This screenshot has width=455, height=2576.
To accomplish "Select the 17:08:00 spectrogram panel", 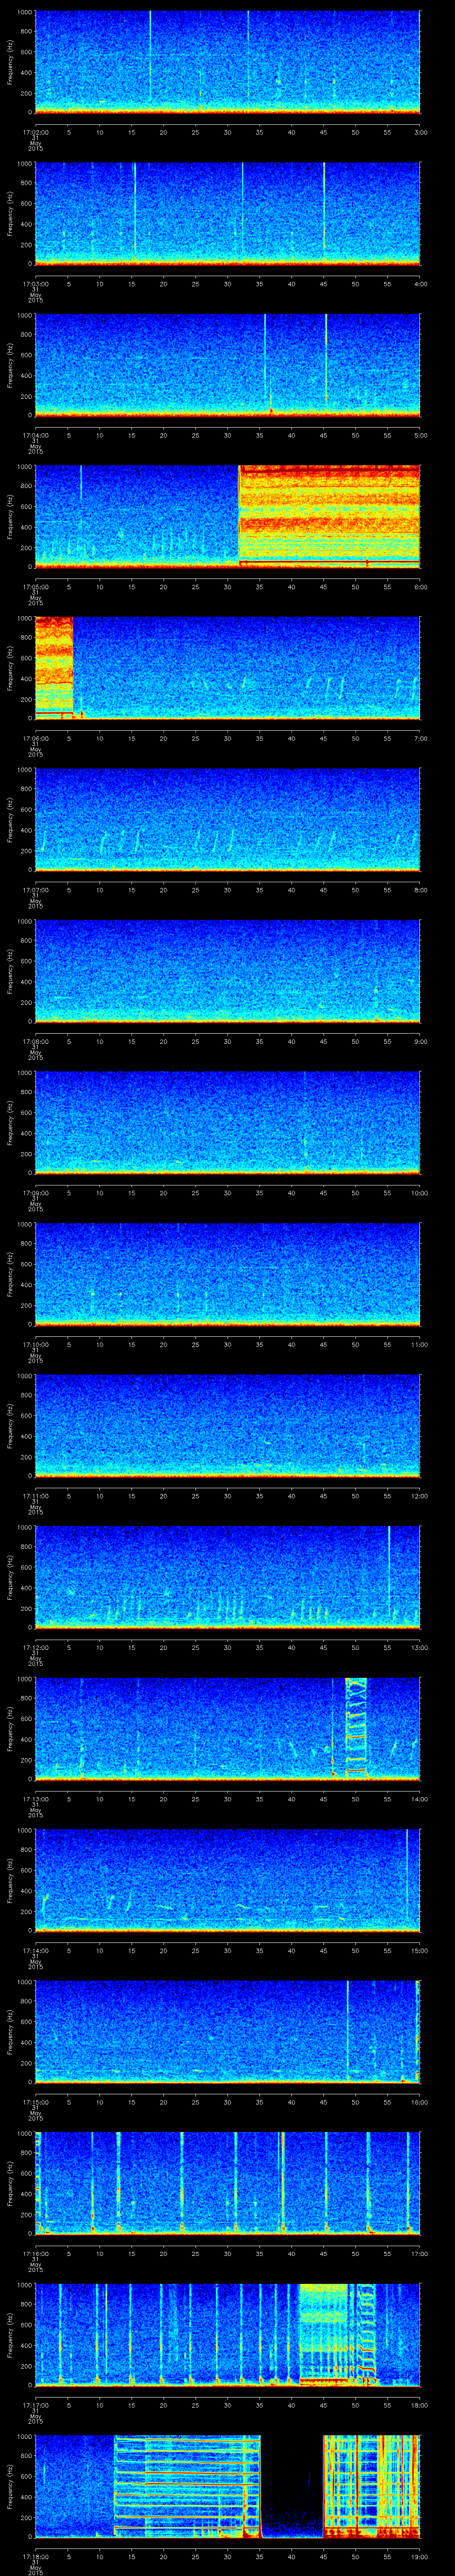I will tap(227, 971).
